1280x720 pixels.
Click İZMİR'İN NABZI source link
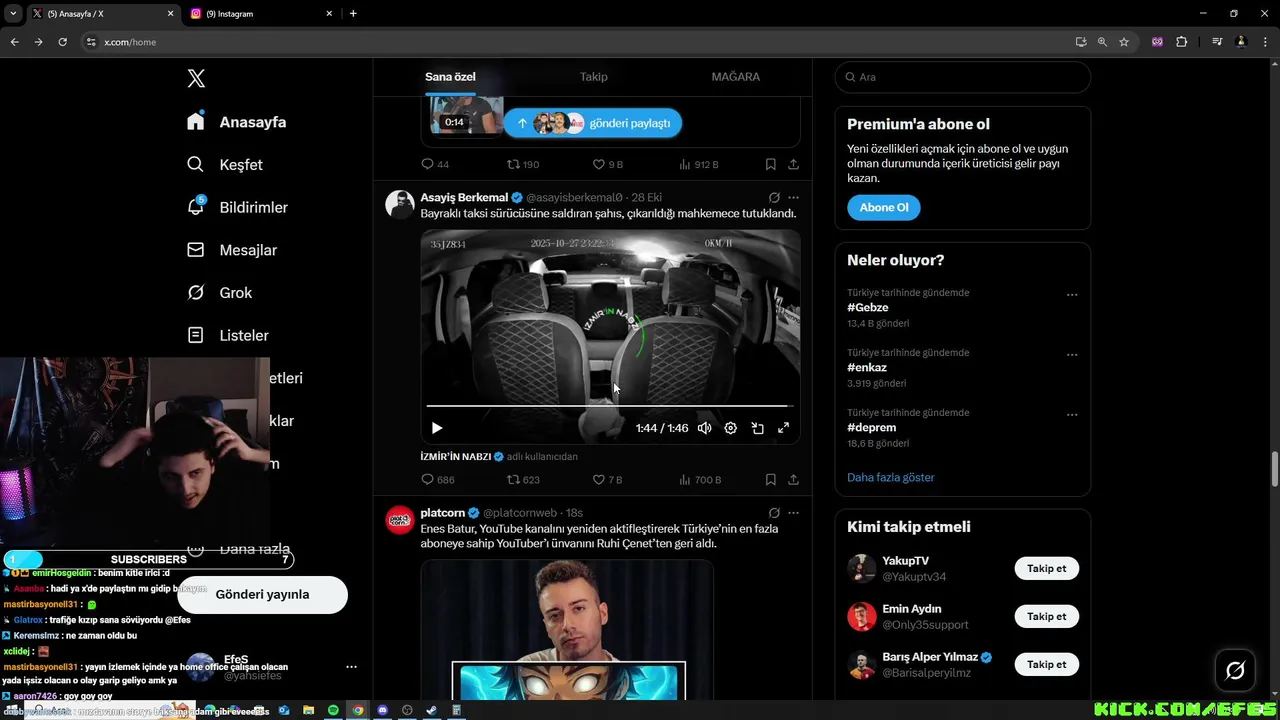point(456,456)
